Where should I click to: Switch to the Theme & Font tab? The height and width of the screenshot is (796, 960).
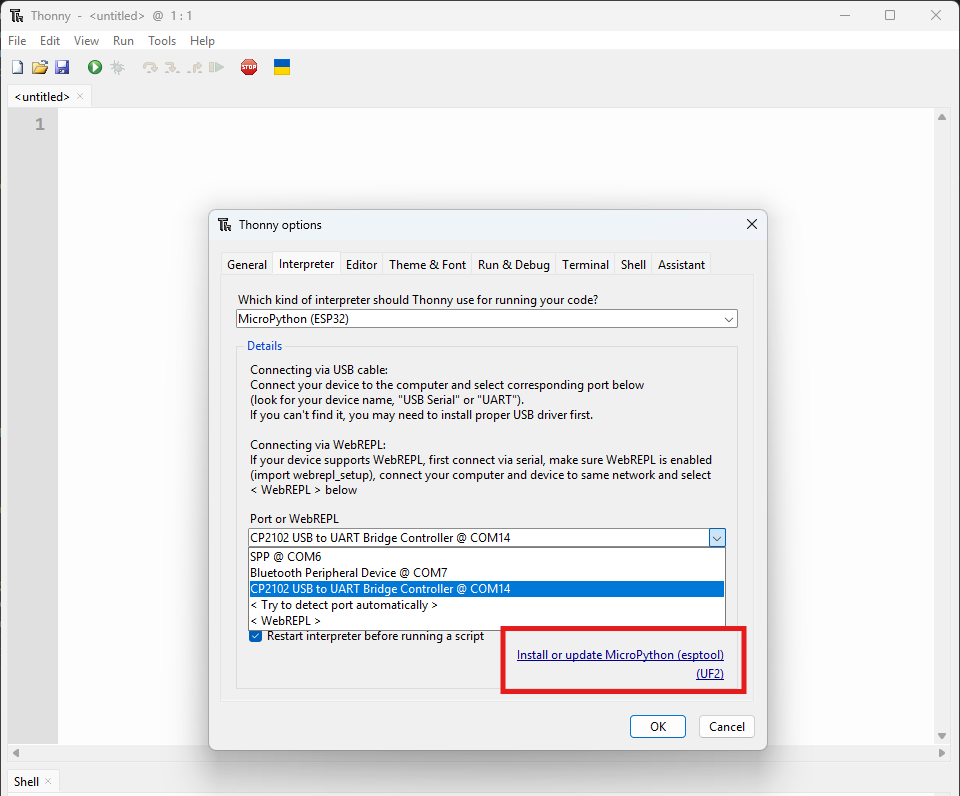coord(427,265)
